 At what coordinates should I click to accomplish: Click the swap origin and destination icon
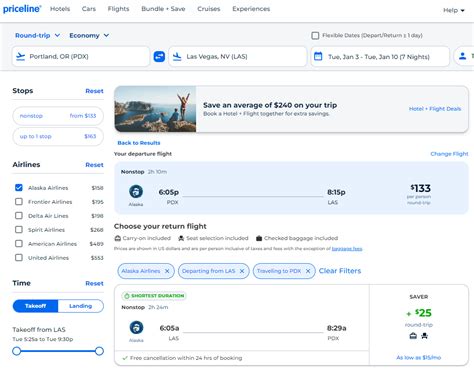(x=159, y=56)
